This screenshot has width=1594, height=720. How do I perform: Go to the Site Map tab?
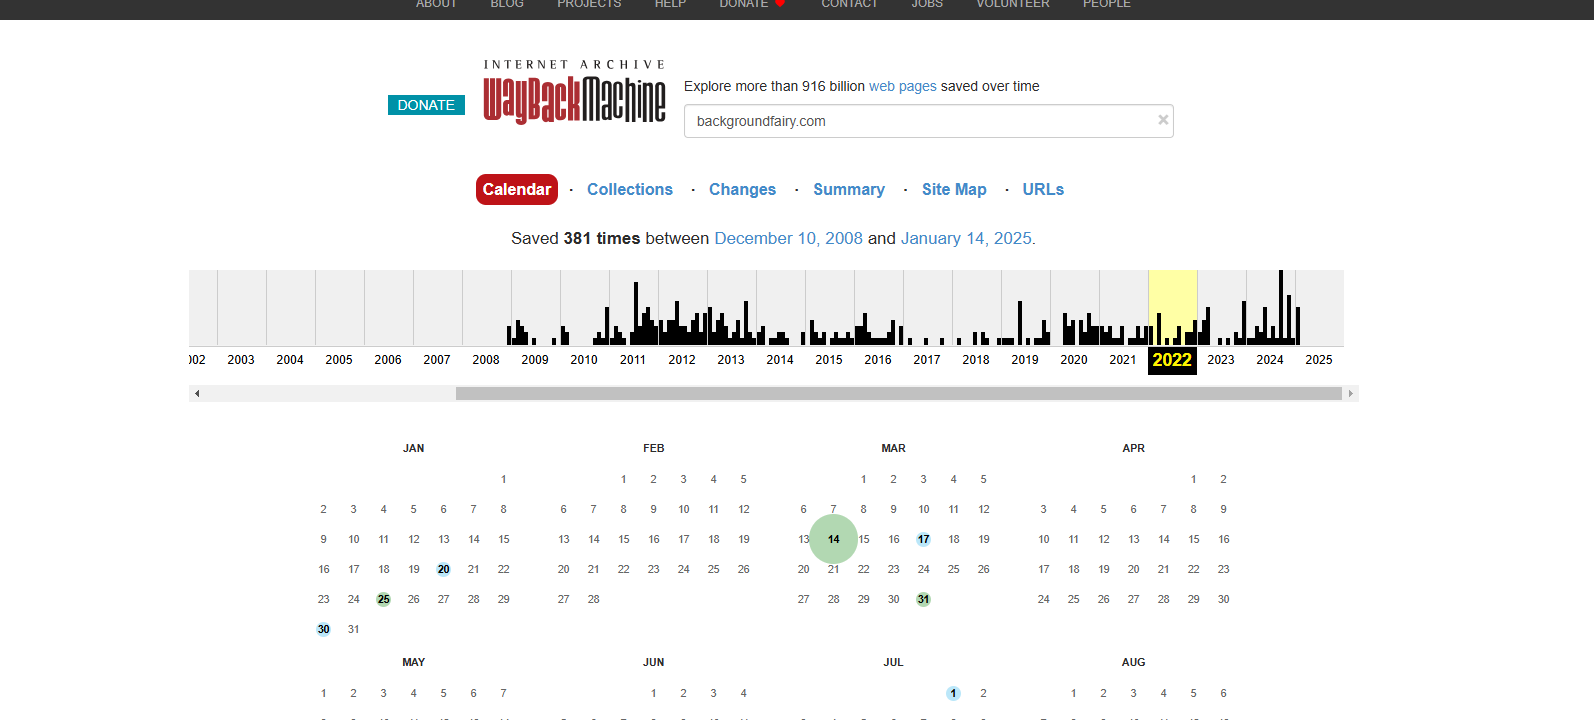[x=954, y=189]
